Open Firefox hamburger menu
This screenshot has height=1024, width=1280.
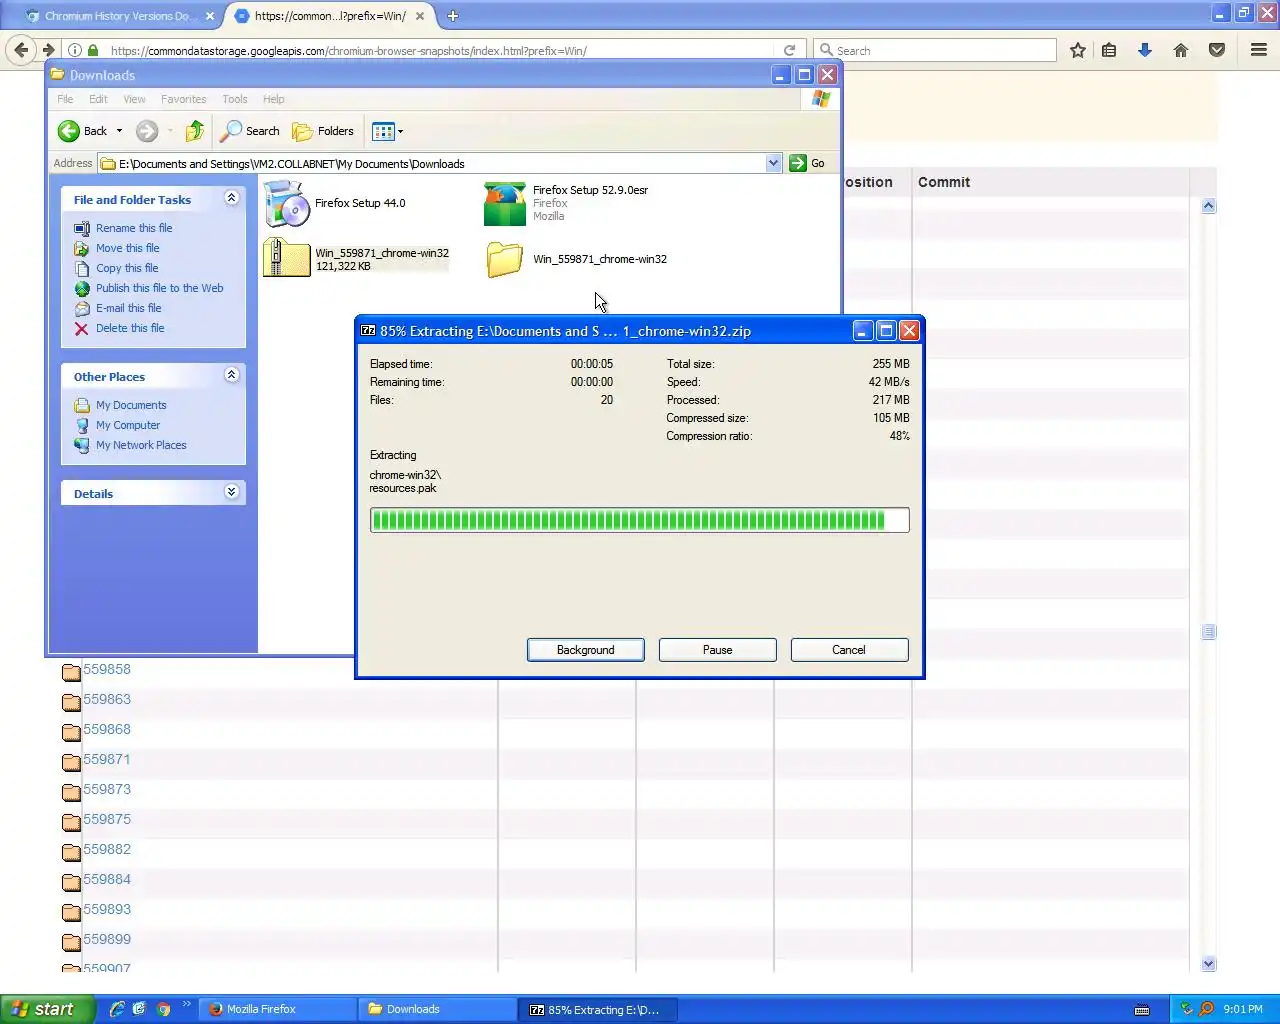coord(1259,50)
